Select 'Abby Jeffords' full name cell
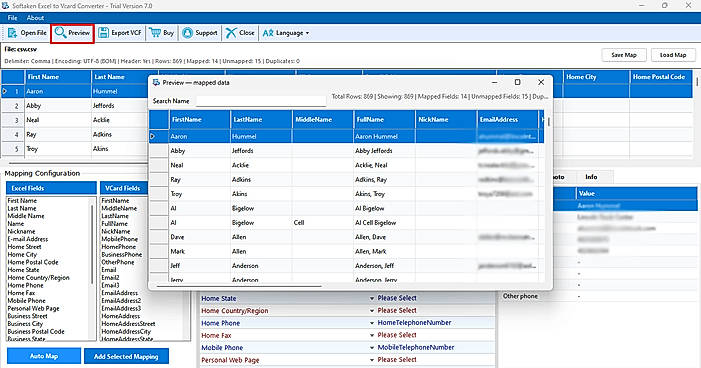This screenshot has height=368, width=701. pyautogui.click(x=384, y=151)
